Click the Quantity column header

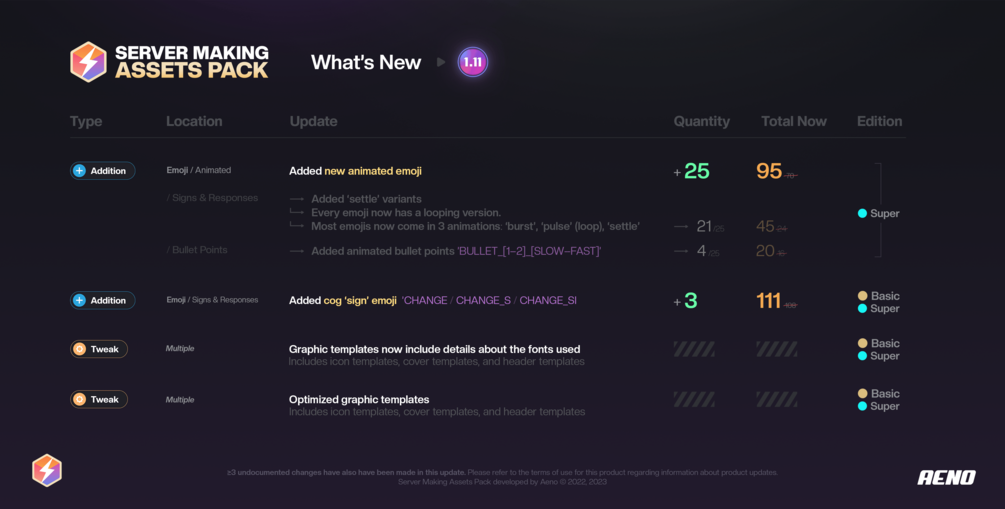(x=701, y=121)
